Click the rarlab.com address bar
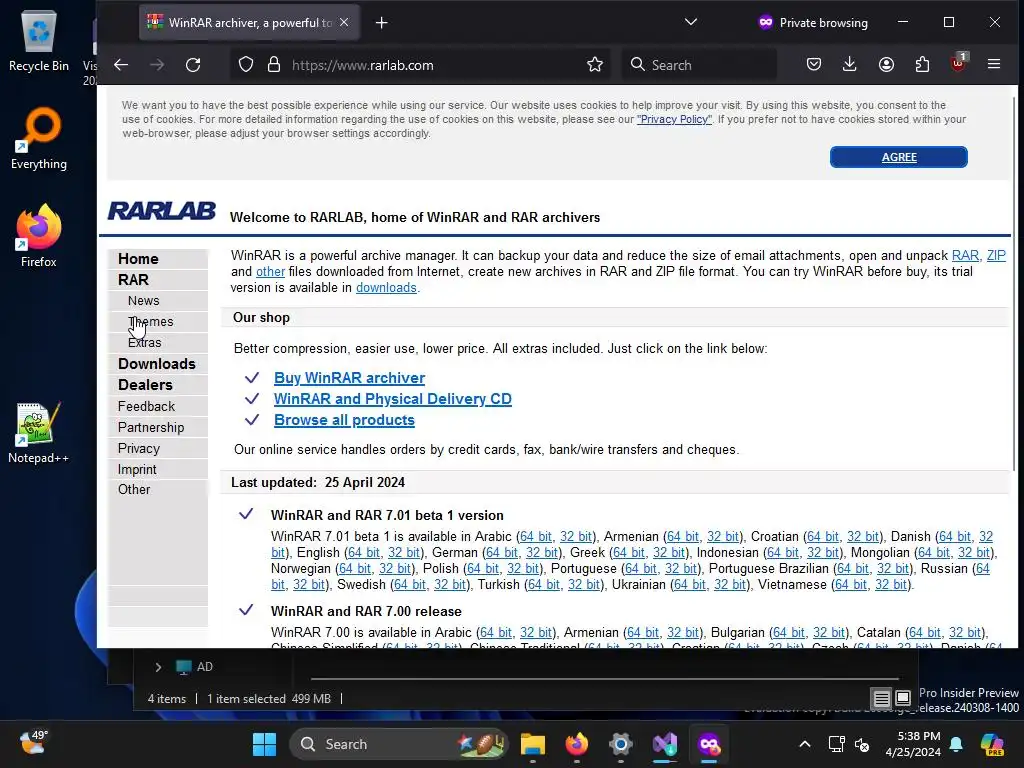The image size is (1024, 768). tap(421, 65)
